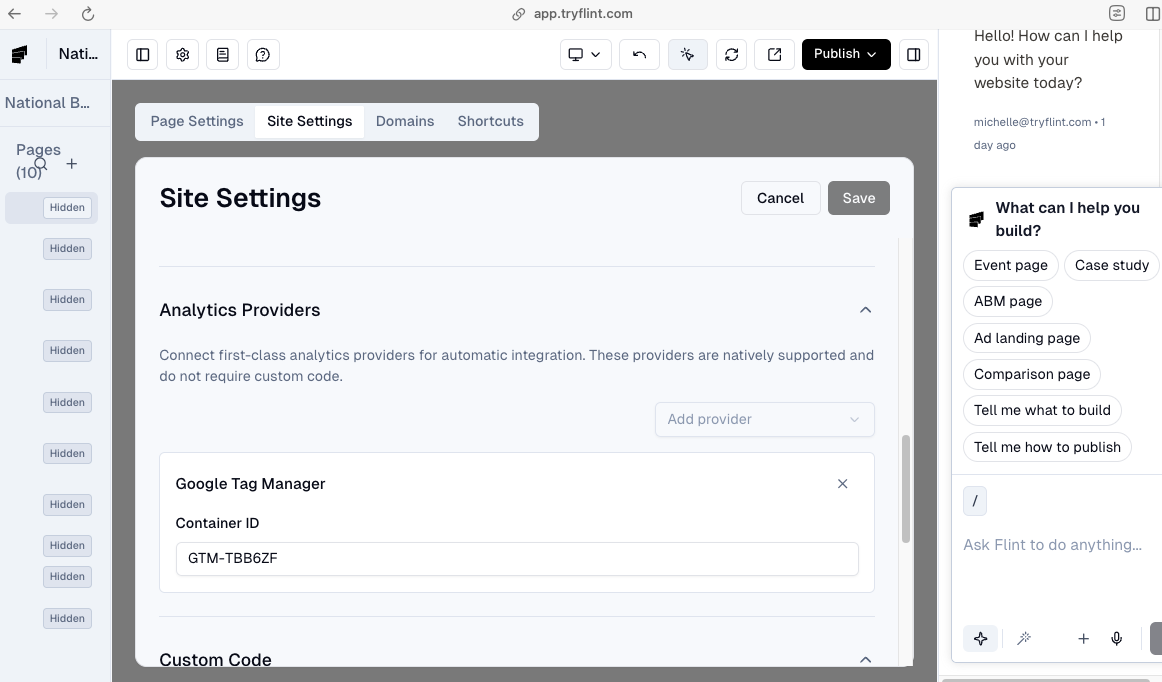1162x682 pixels.
Task: Click the magic wand icon in chat
Action: [1024, 638]
